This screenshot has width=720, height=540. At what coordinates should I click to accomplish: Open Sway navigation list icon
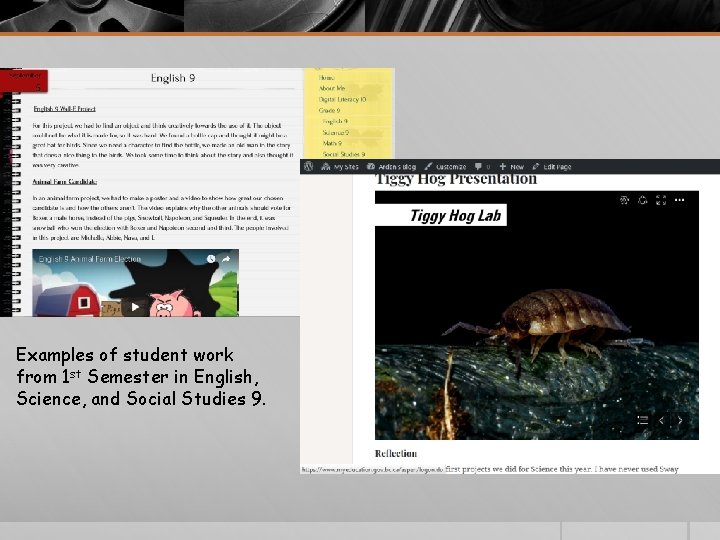(643, 420)
